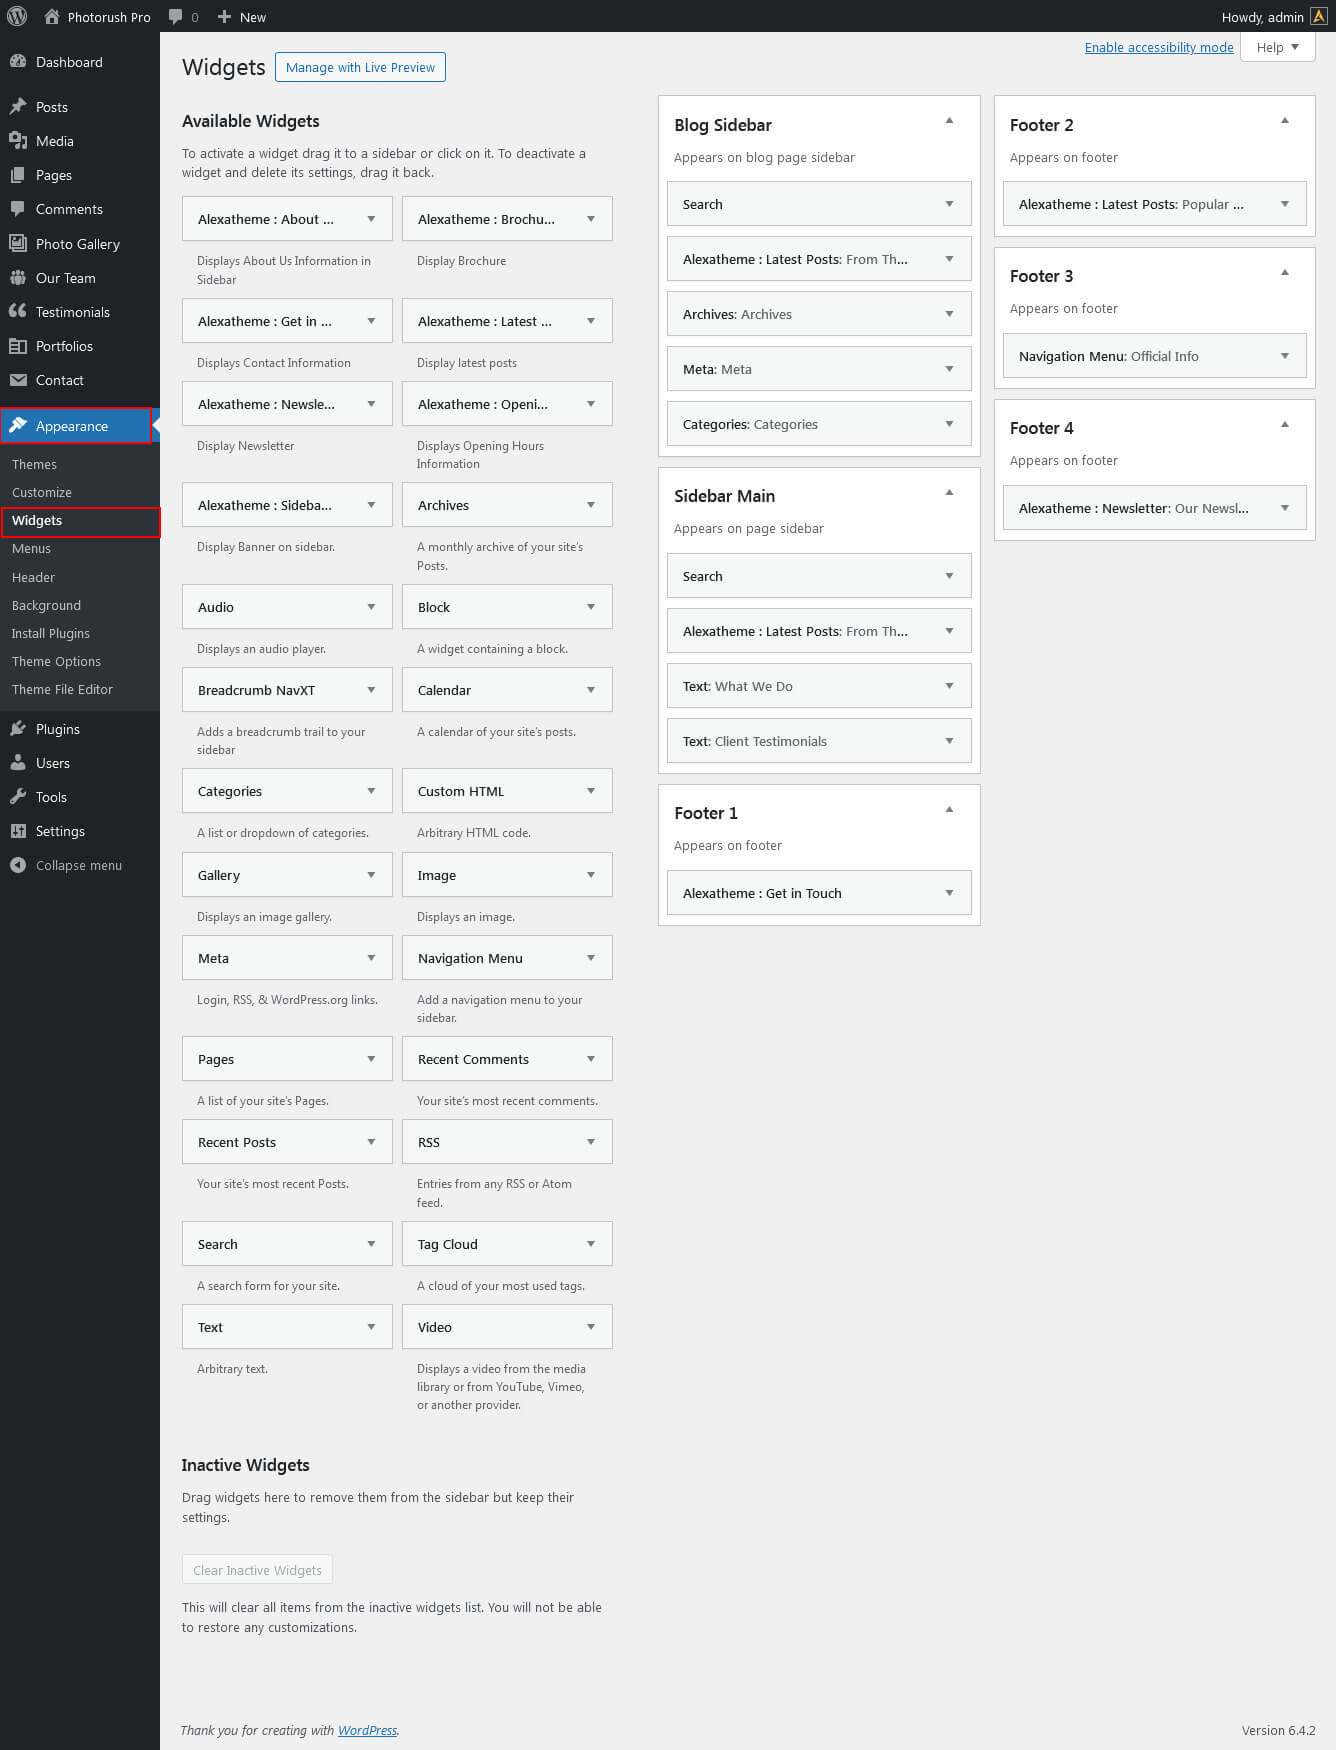This screenshot has width=1336, height=1750.
Task: Click the Tools wrench icon
Action: pyautogui.click(x=18, y=796)
